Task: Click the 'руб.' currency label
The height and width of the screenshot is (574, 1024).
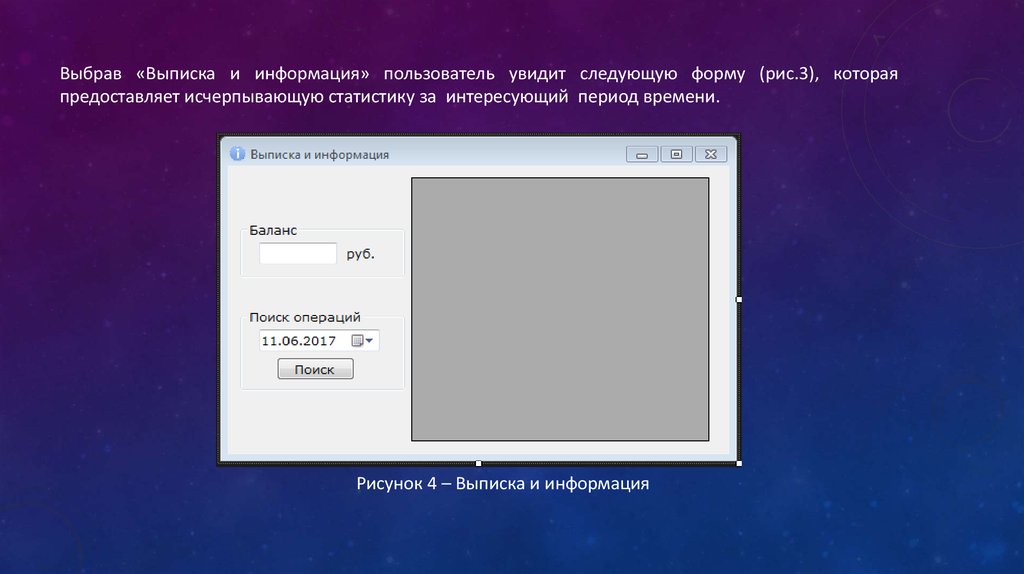Action: pos(360,254)
